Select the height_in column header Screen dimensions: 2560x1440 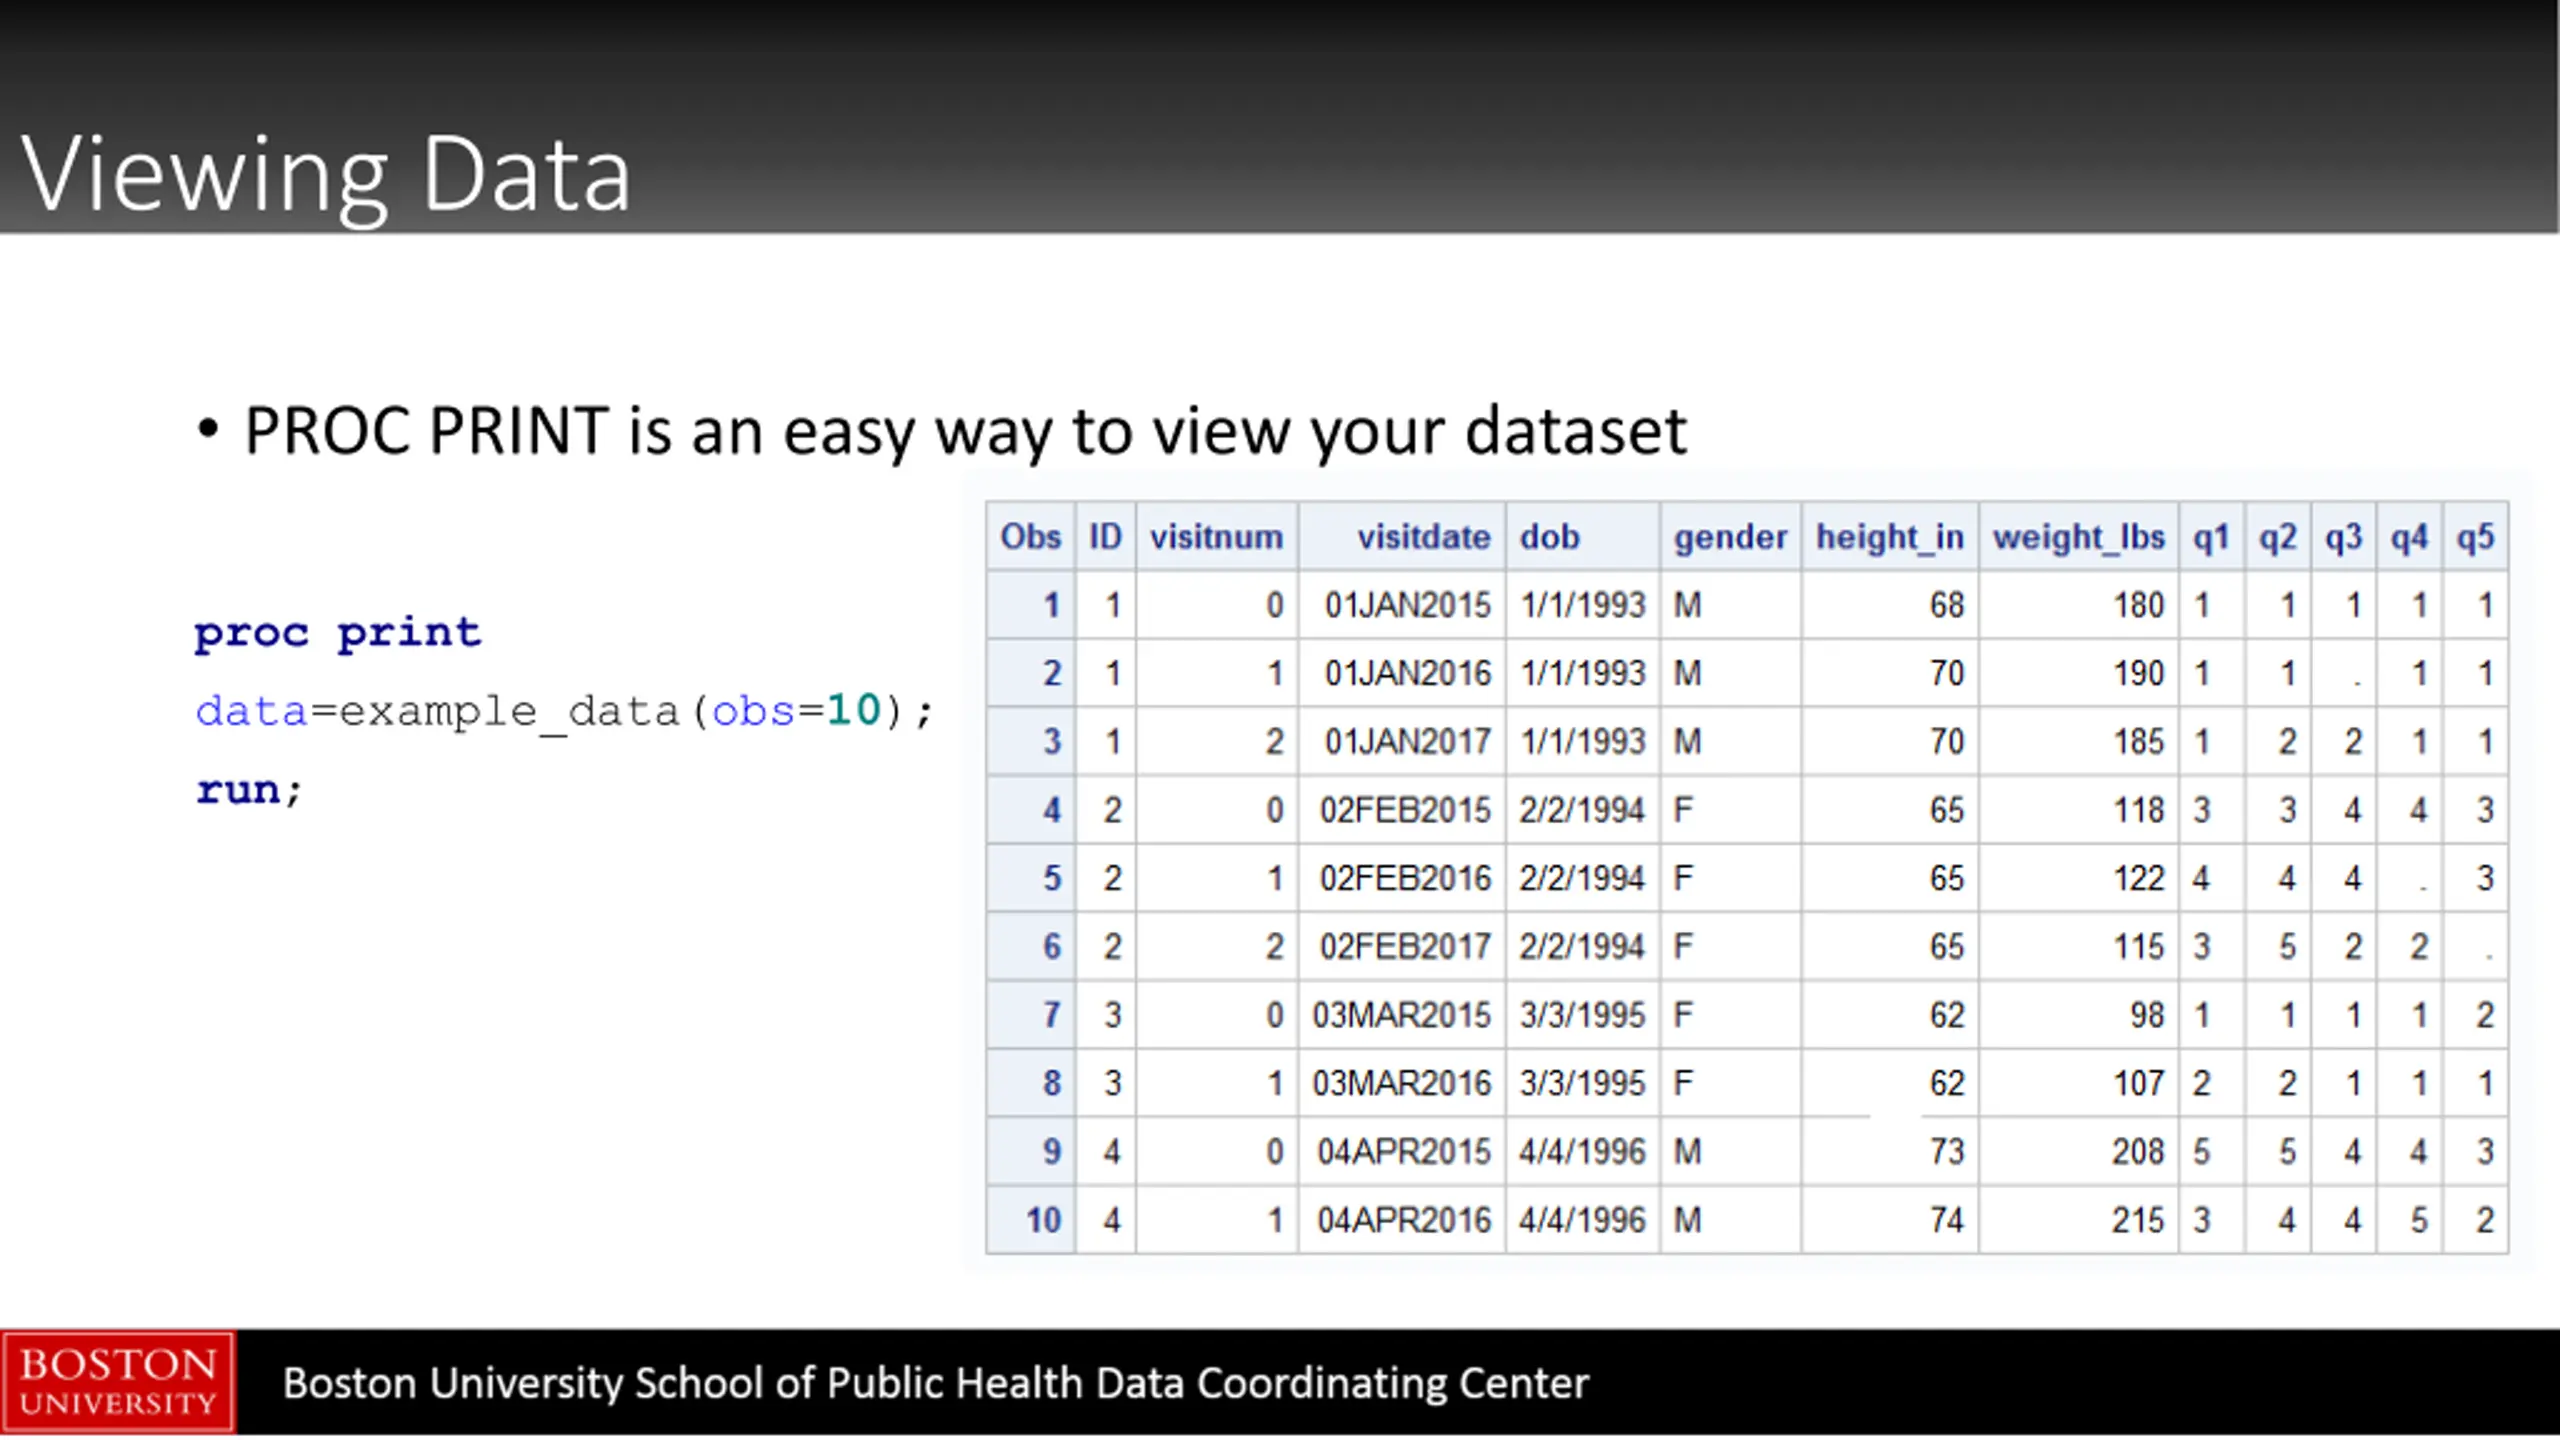tap(1889, 537)
